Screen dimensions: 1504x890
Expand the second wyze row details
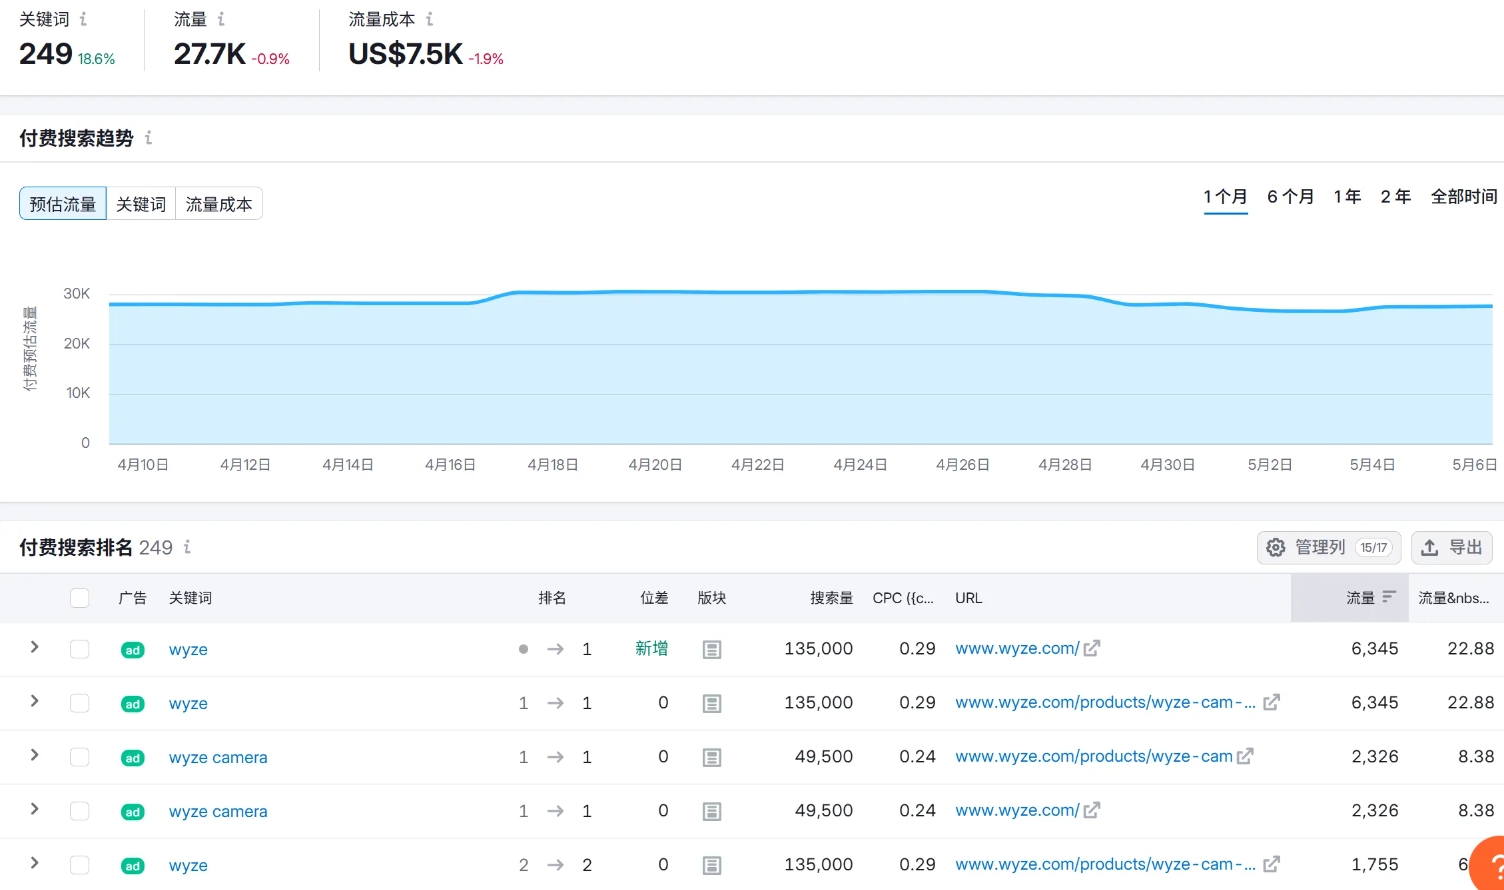(x=34, y=701)
